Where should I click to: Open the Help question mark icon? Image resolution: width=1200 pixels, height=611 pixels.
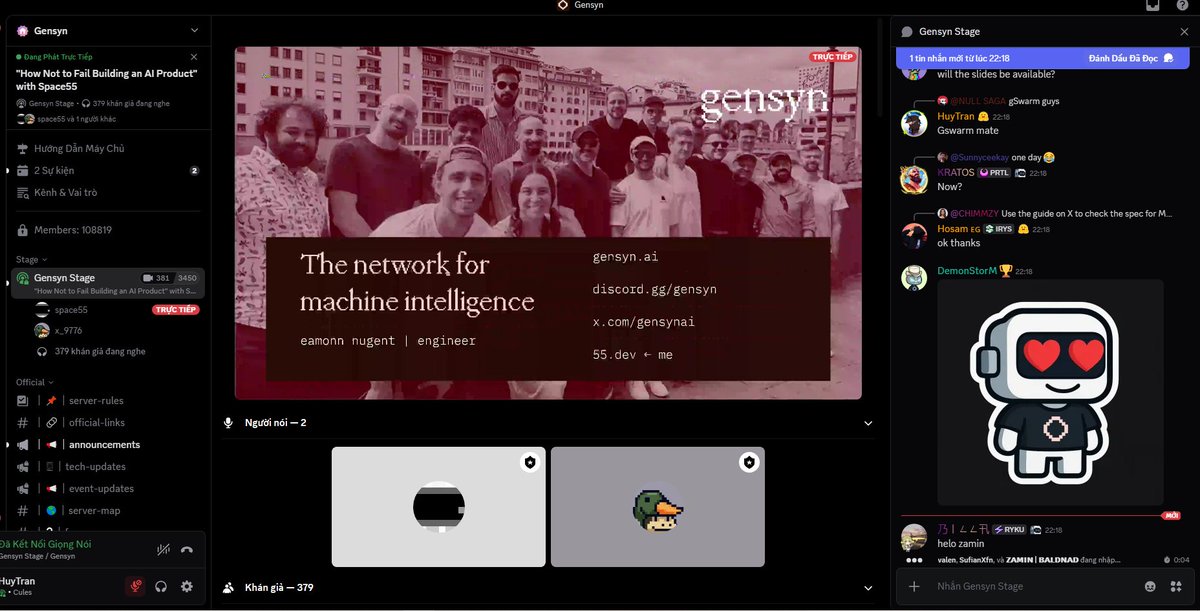click(1183, 5)
